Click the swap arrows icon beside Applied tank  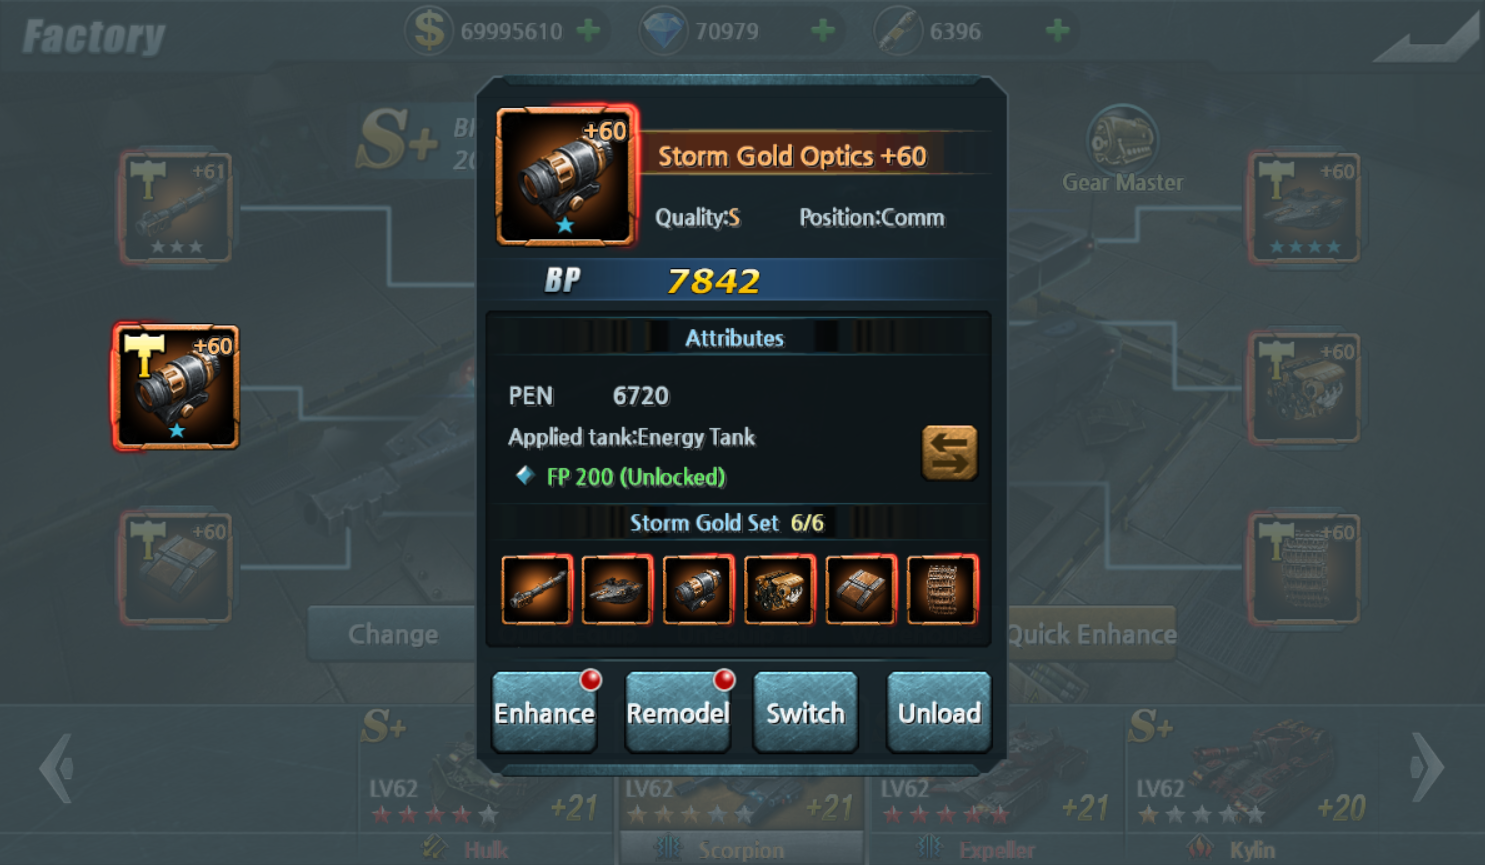(x=949, y=453)
